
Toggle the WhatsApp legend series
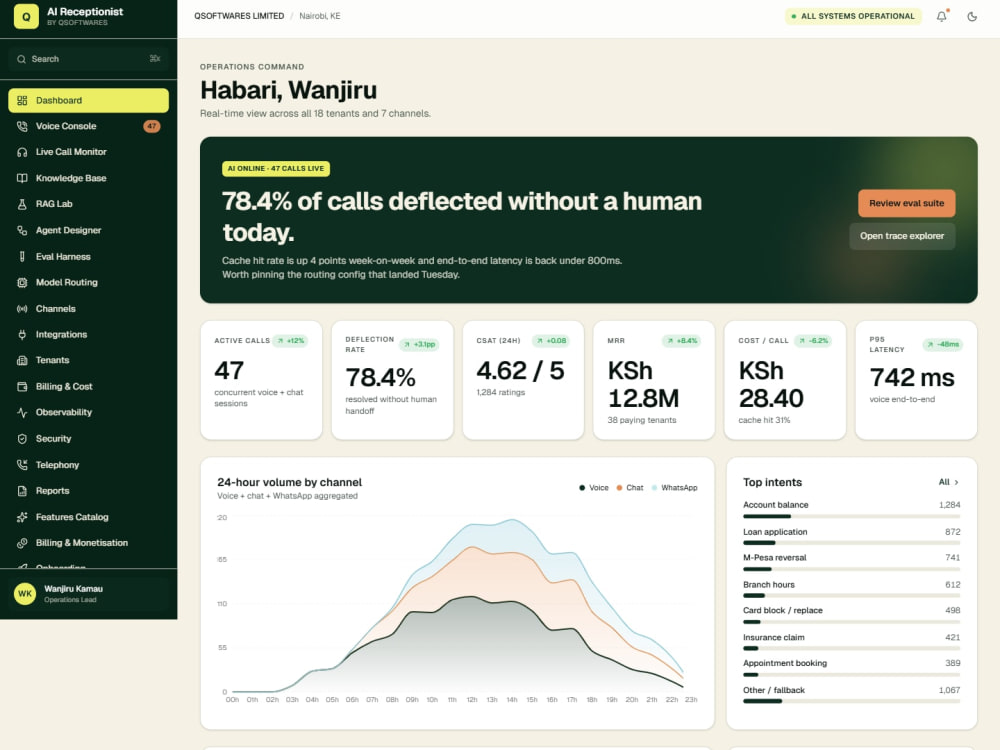tap(675, 488)
